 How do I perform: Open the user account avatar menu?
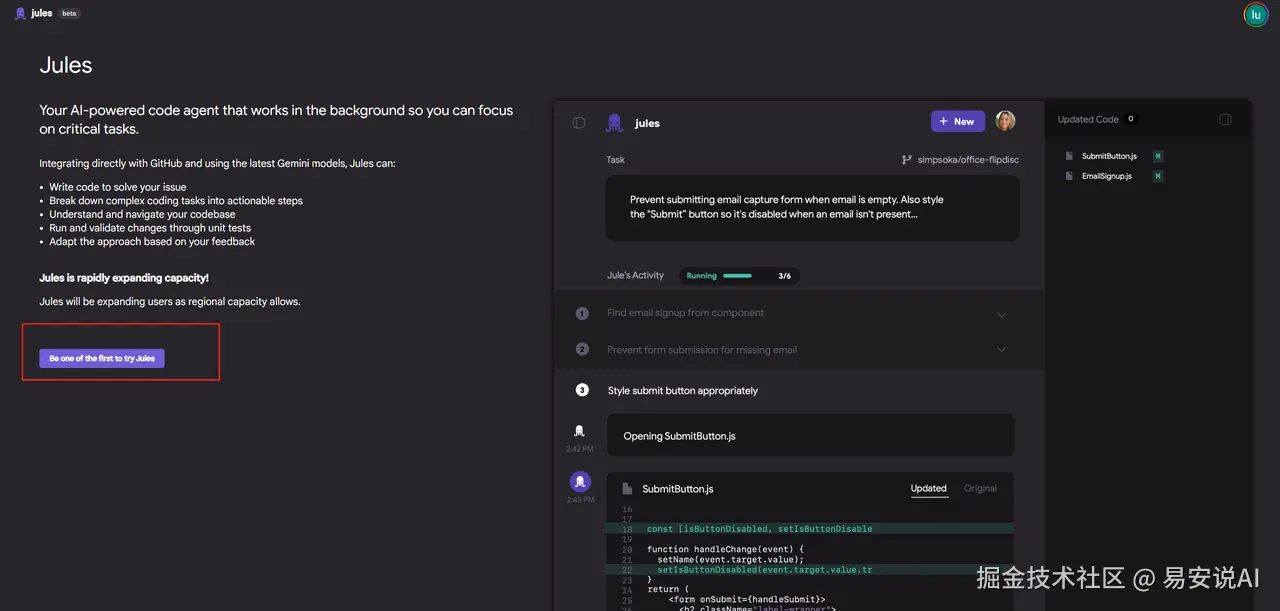(x=1256, y=14)
